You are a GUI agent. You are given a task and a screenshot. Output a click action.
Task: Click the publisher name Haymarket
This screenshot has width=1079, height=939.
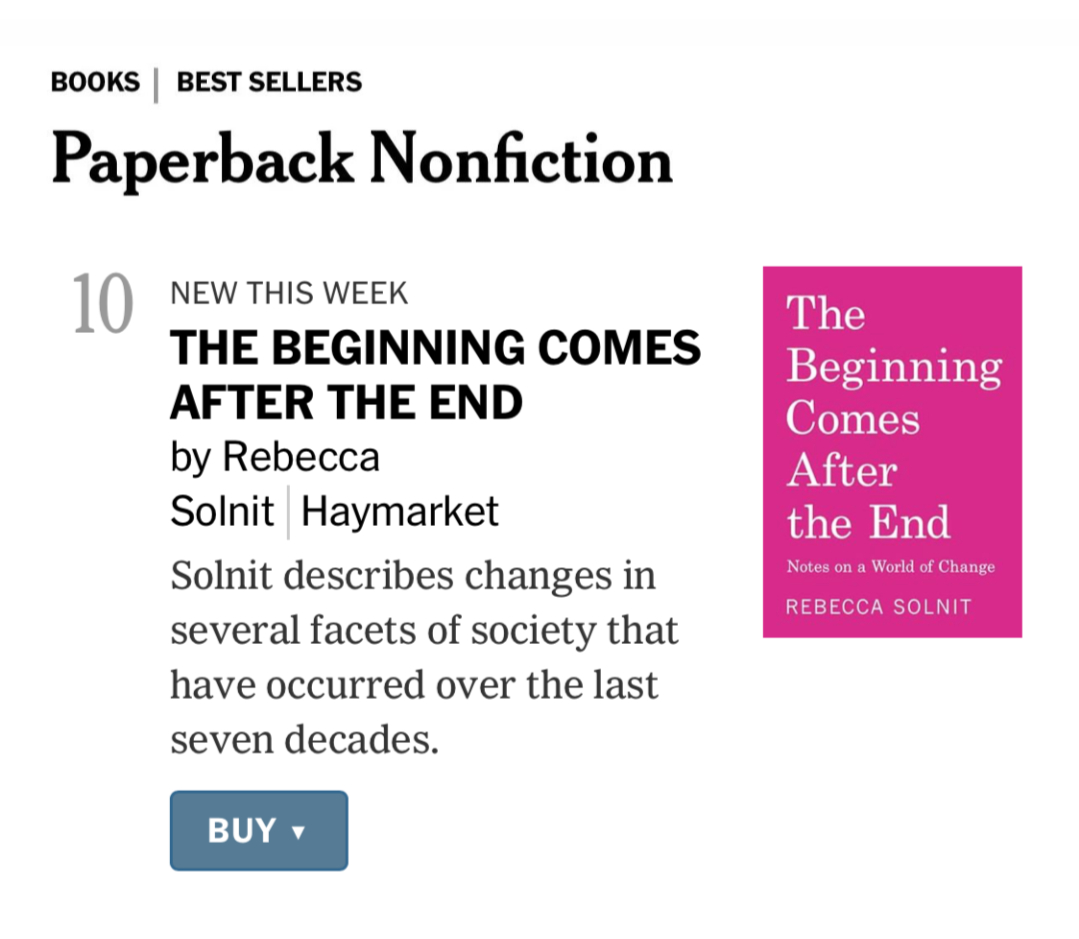pos(399,511)
